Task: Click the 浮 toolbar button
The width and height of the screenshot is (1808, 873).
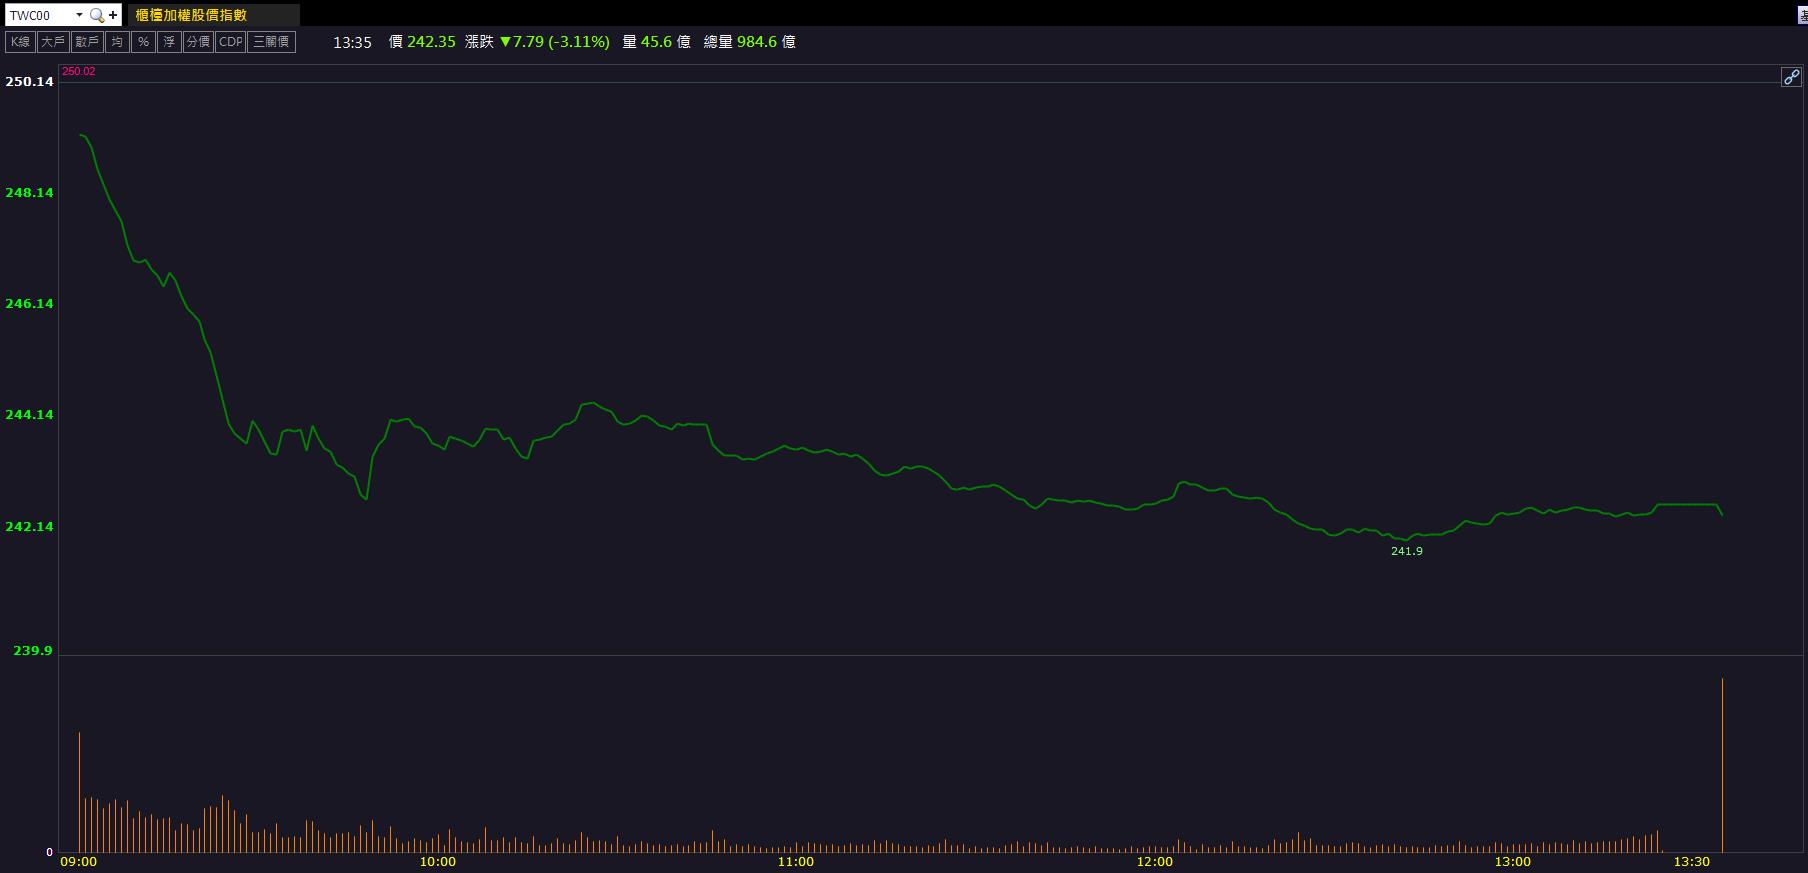Action: 169,42
